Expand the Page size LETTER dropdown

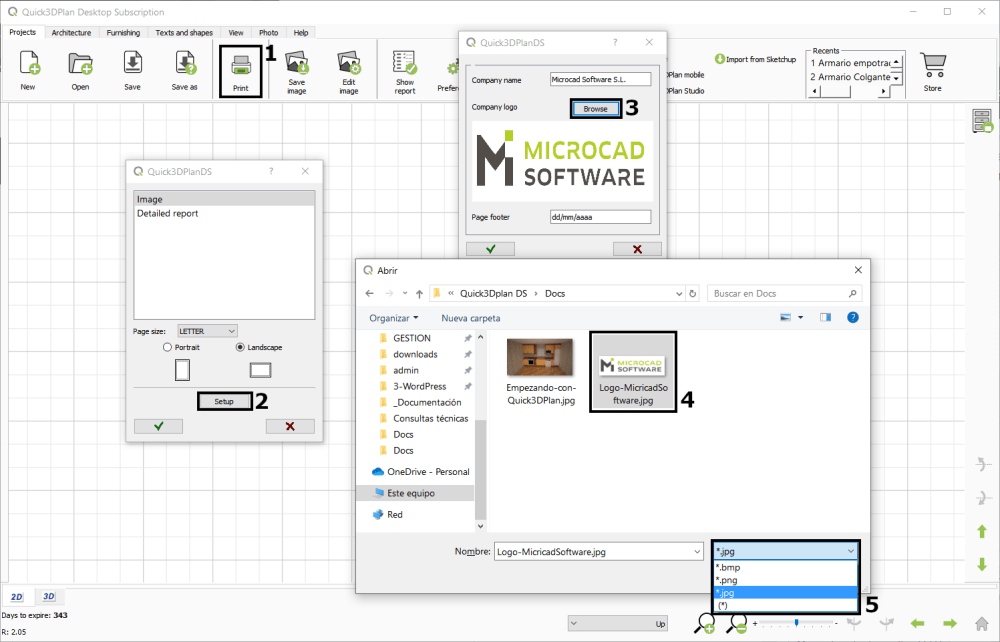pyautogui.click(x=207, y=331)
